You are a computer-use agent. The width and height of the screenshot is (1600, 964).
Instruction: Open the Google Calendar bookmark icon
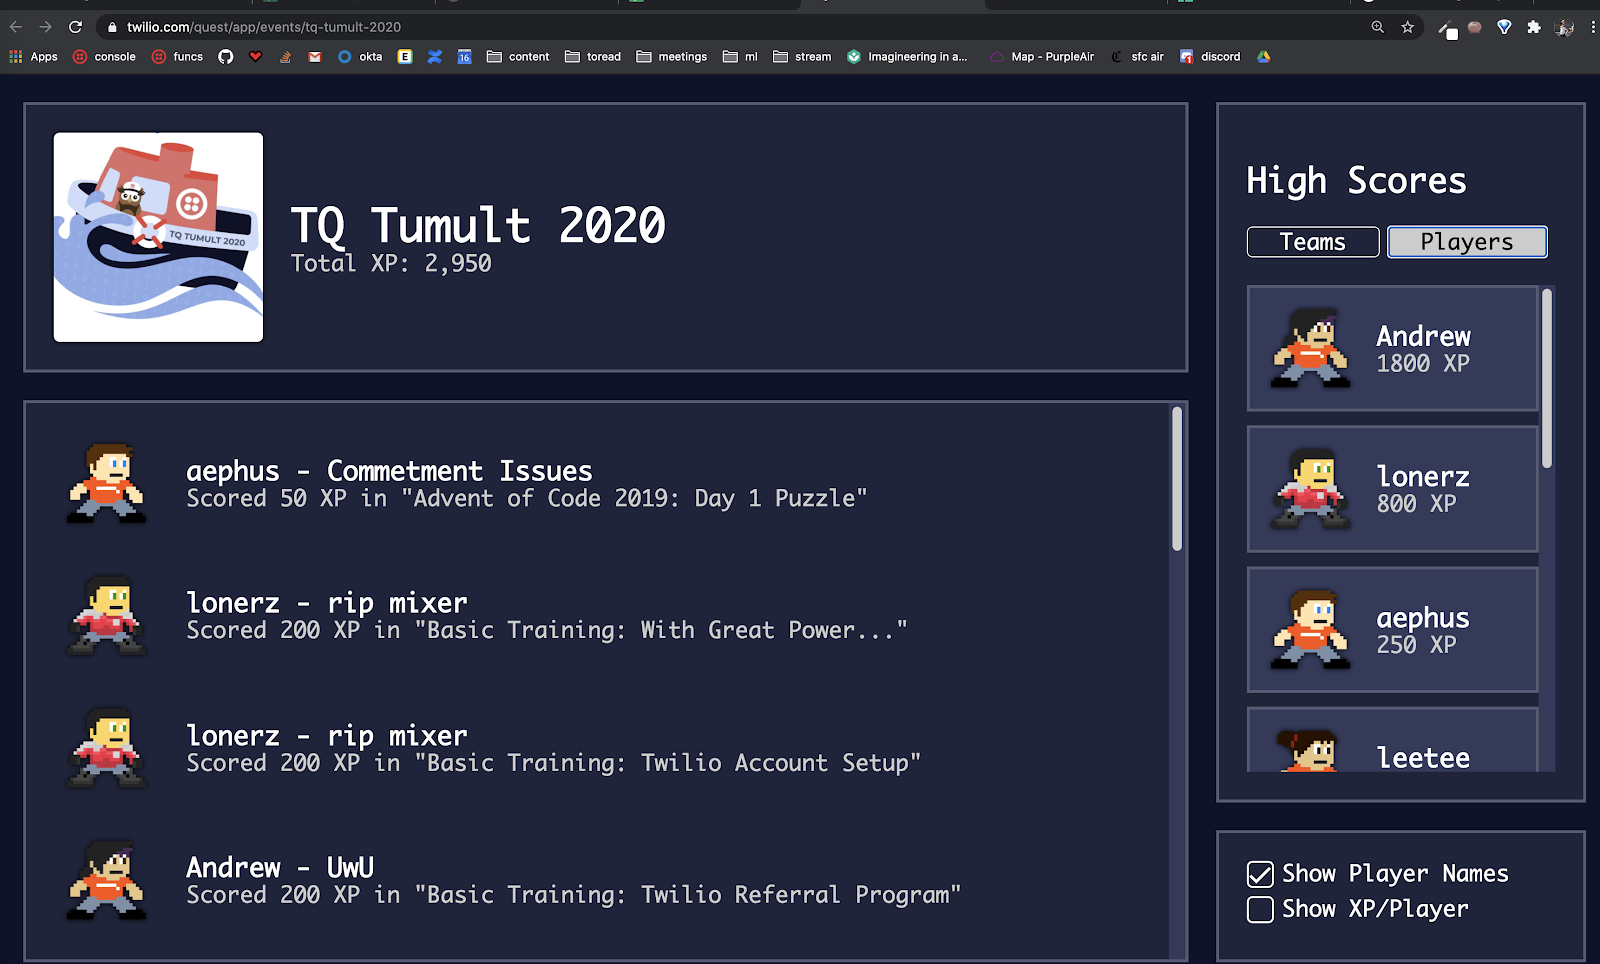[x=464, y=57]
